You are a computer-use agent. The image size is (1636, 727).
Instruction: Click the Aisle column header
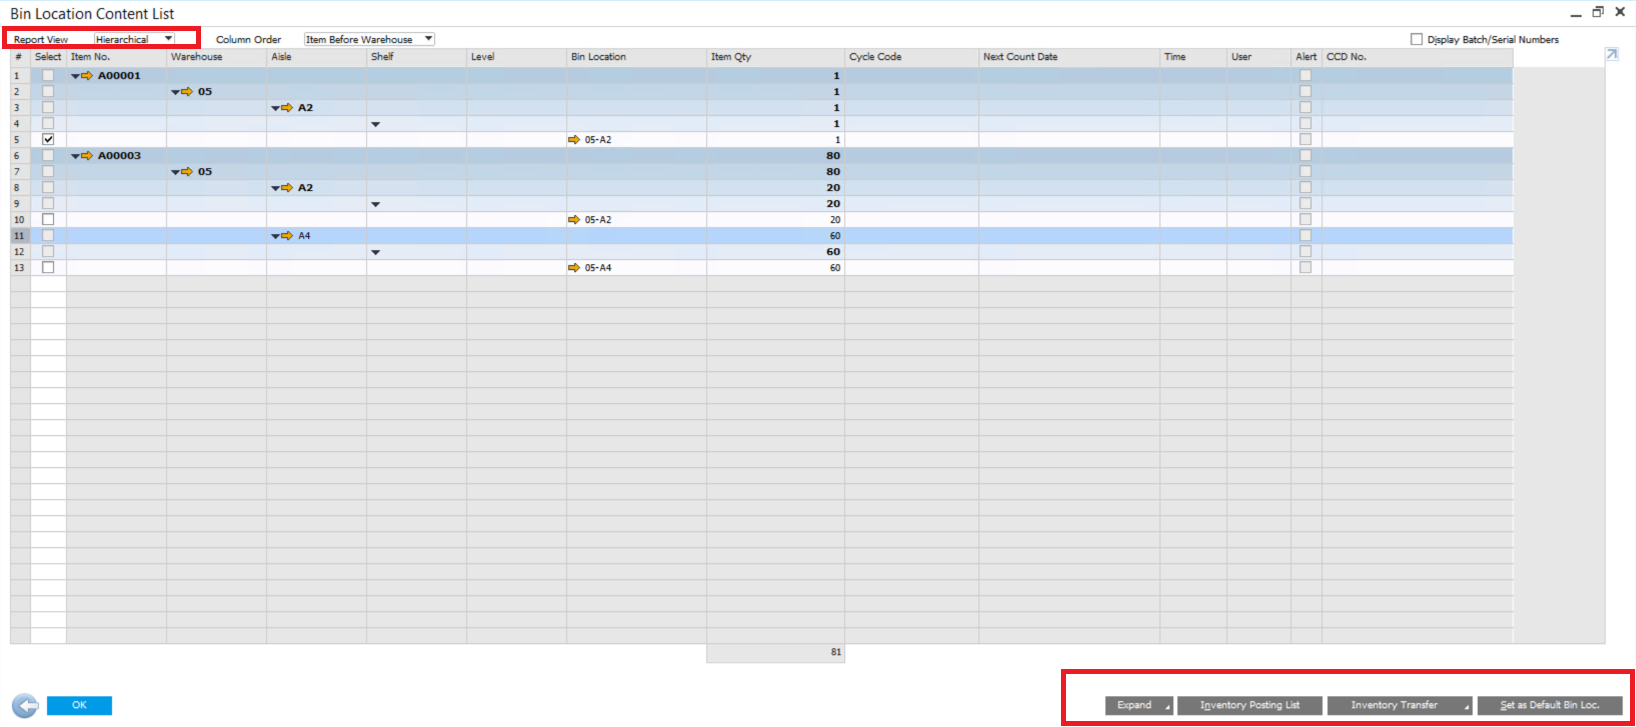(x=316, y=57)
